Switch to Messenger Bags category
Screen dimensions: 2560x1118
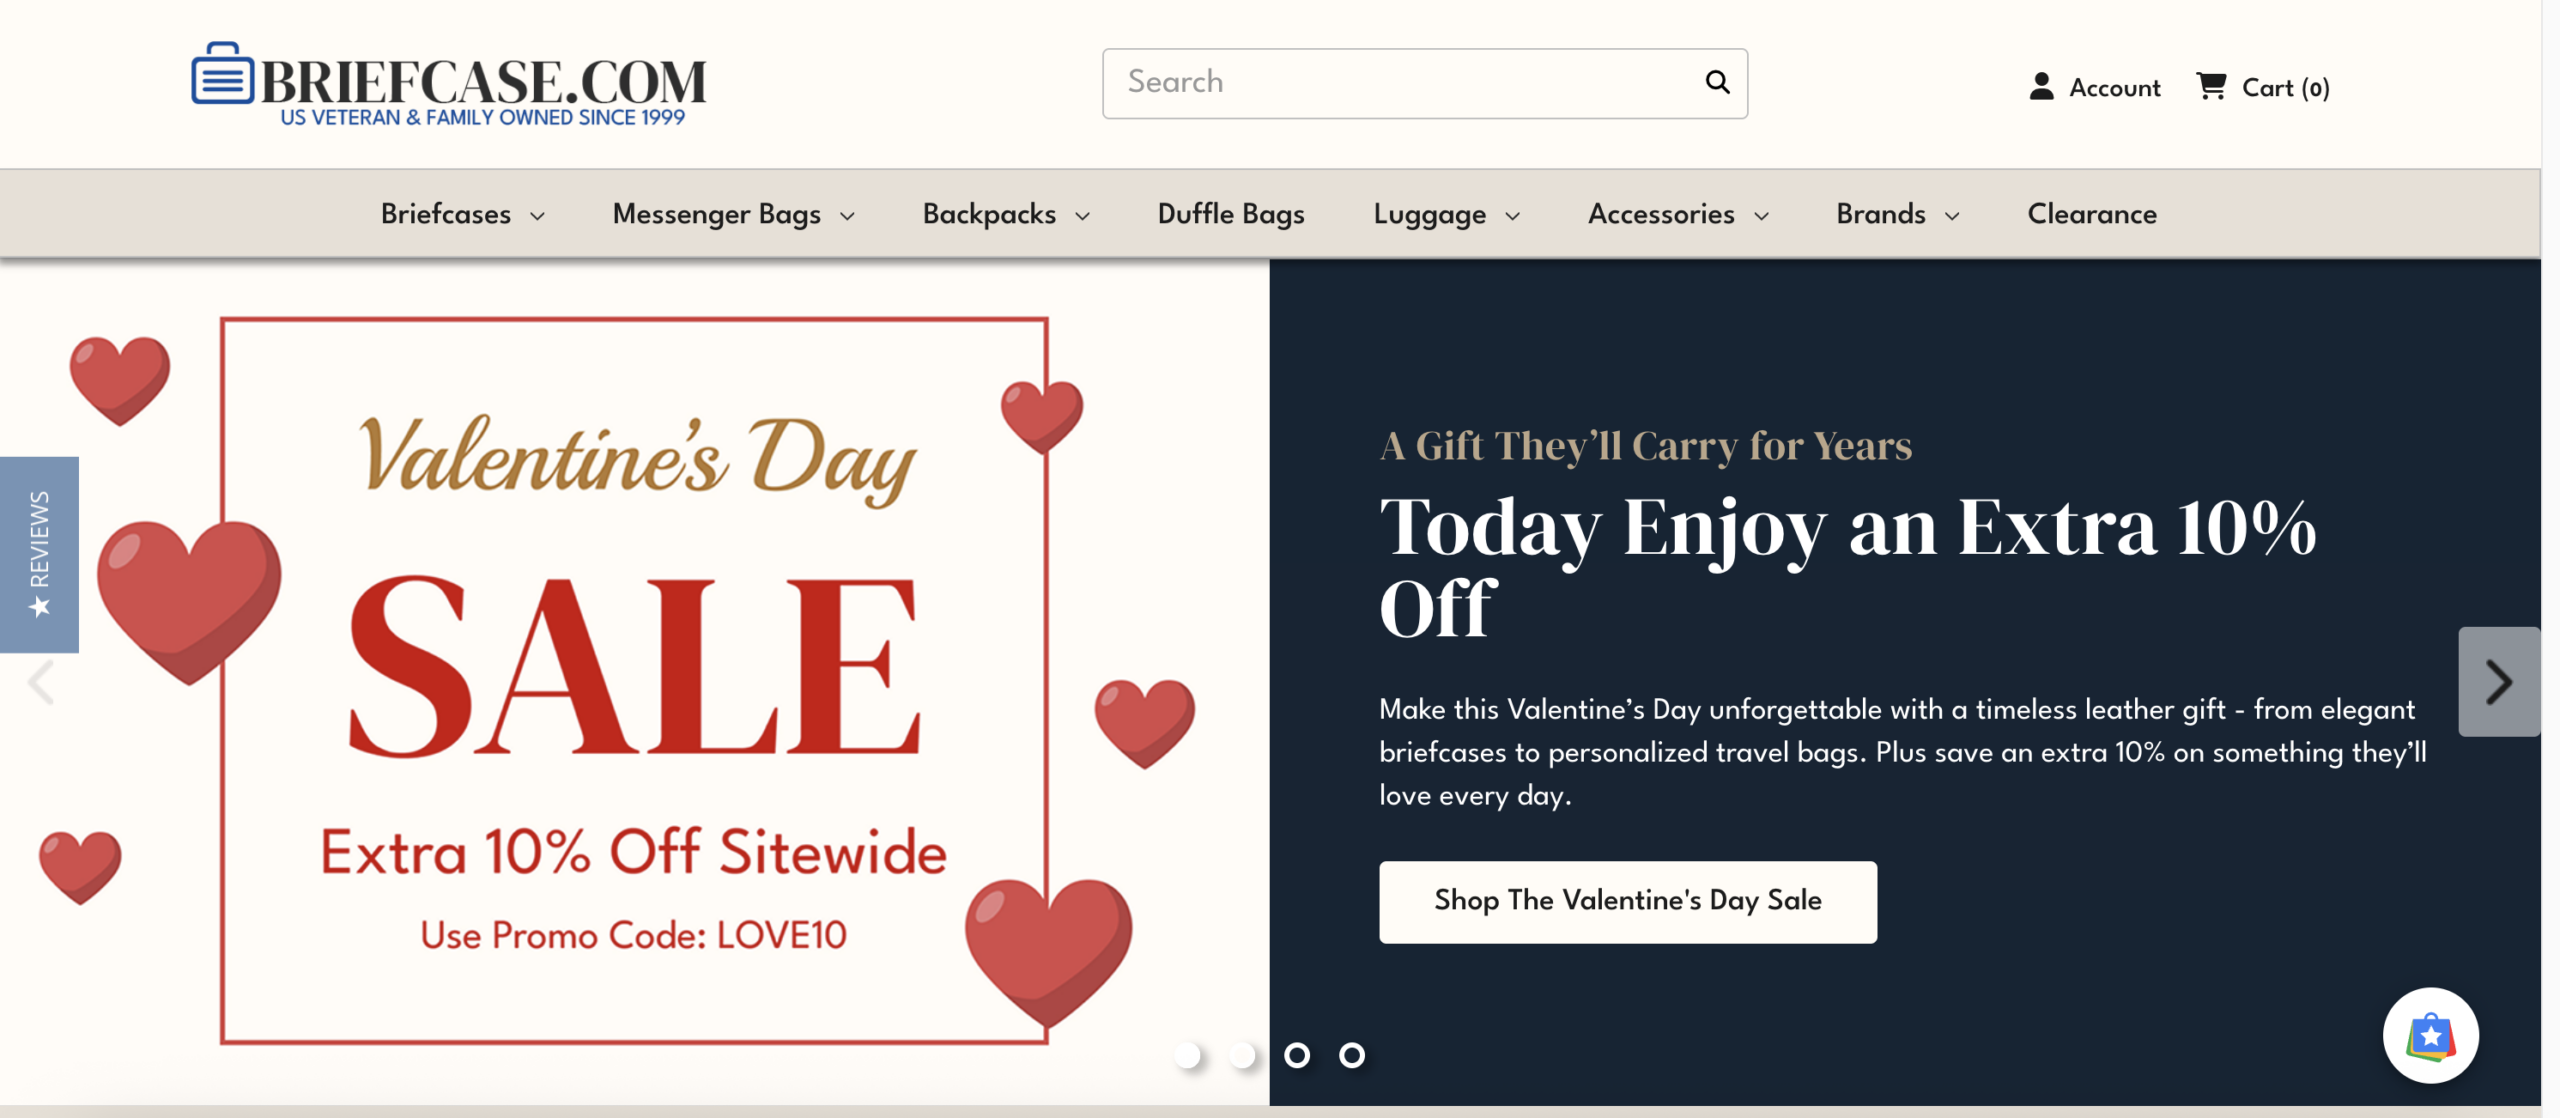pyautogui.click(x=732, y=213)
